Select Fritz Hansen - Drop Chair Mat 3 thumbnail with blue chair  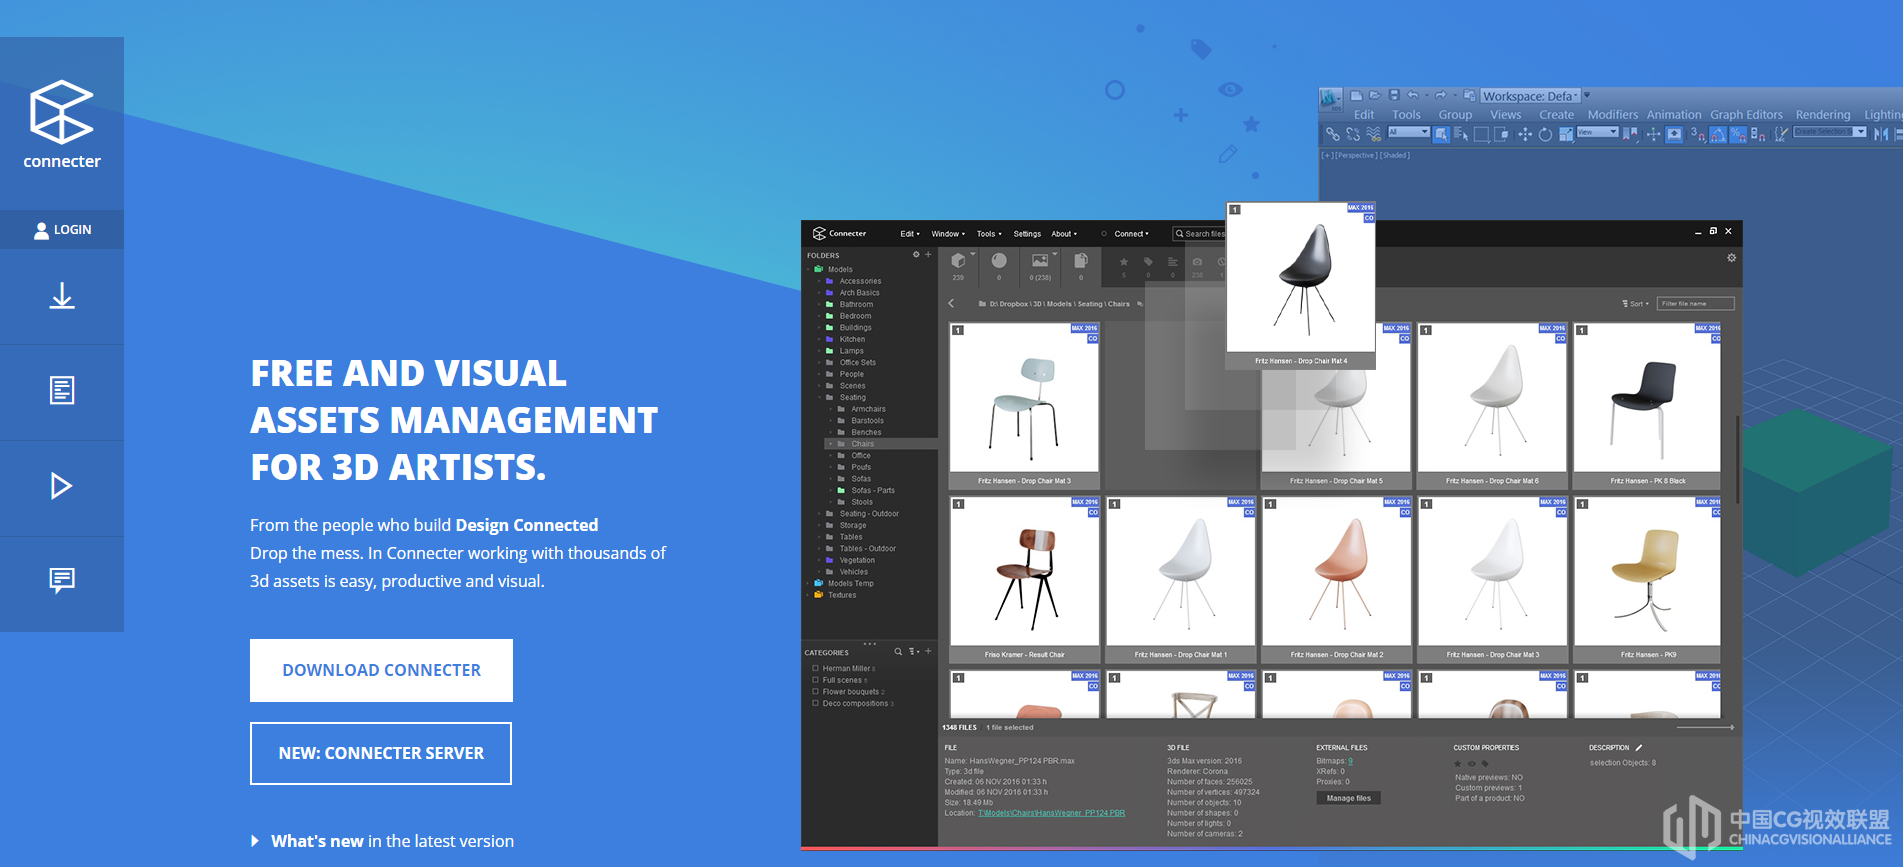coord(1024,405)
